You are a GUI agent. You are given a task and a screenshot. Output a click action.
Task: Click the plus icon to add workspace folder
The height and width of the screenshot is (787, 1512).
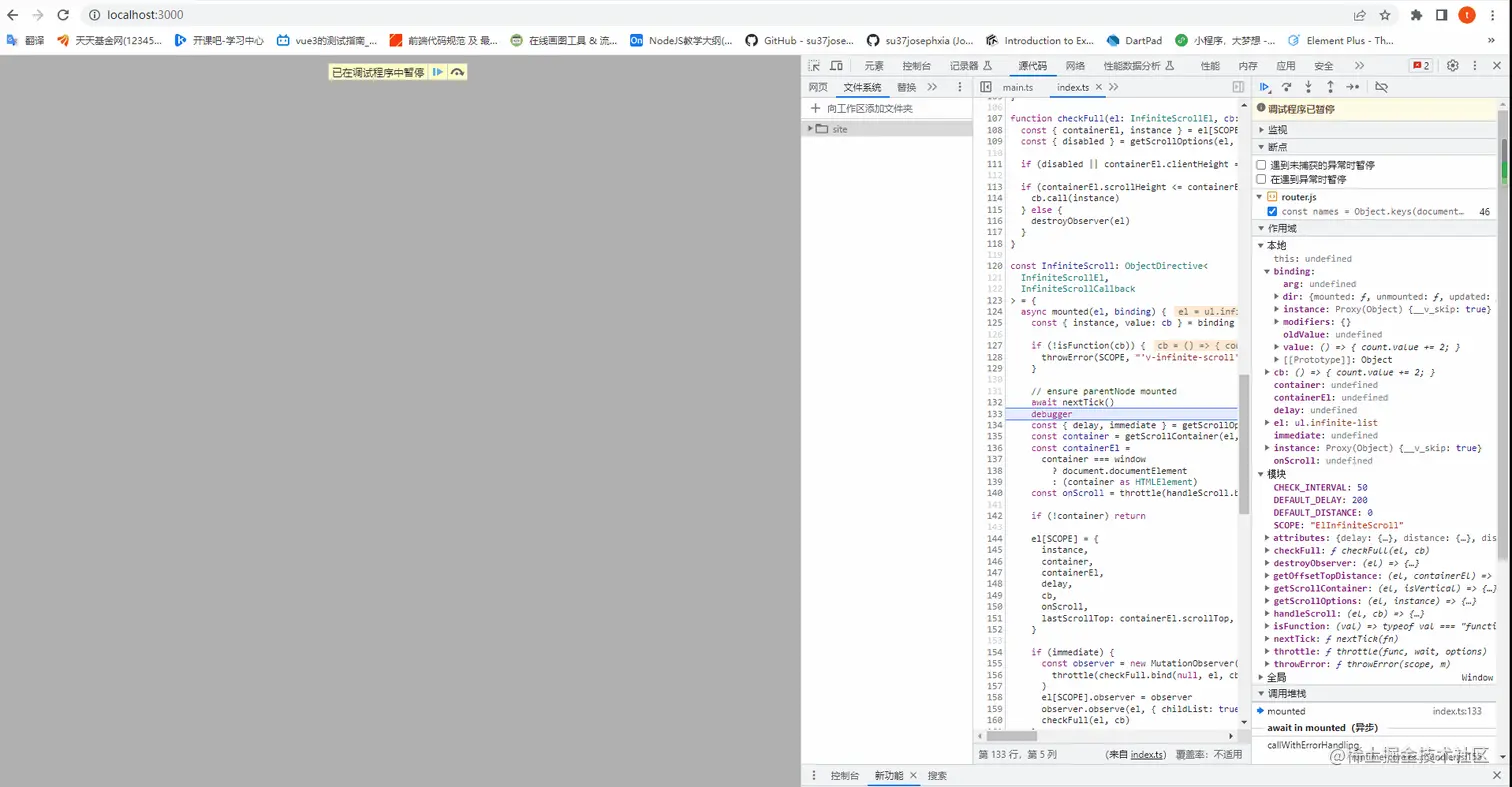815,108
